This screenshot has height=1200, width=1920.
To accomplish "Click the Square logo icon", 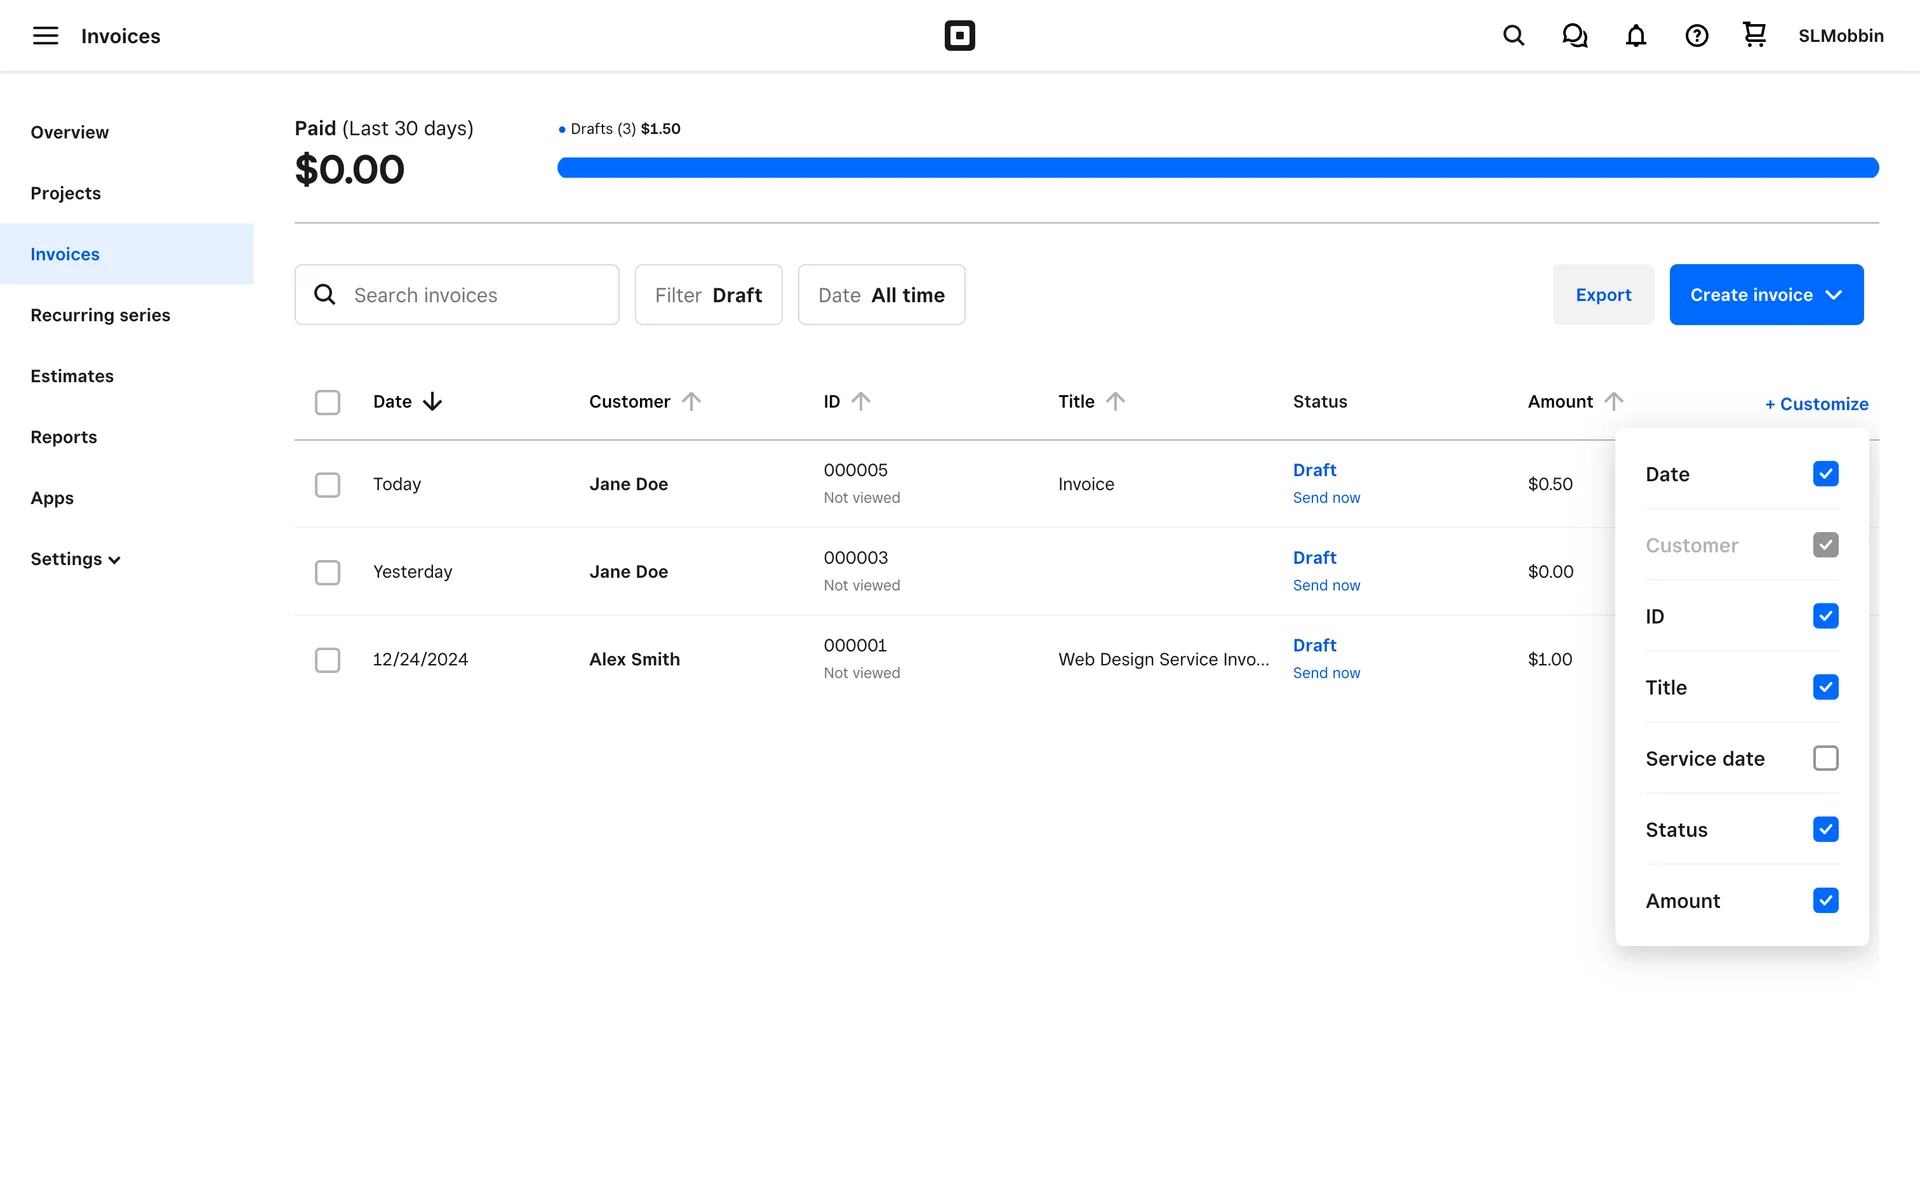I will (x=959, y=36).
